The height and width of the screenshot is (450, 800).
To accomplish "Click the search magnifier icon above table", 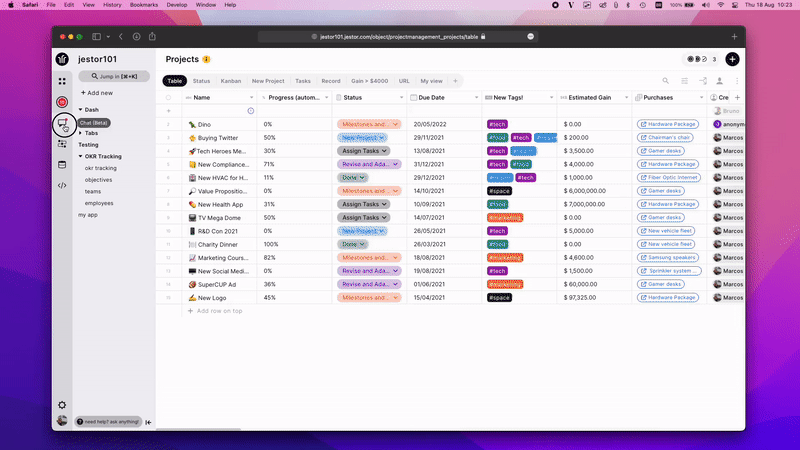I will 665,81.
